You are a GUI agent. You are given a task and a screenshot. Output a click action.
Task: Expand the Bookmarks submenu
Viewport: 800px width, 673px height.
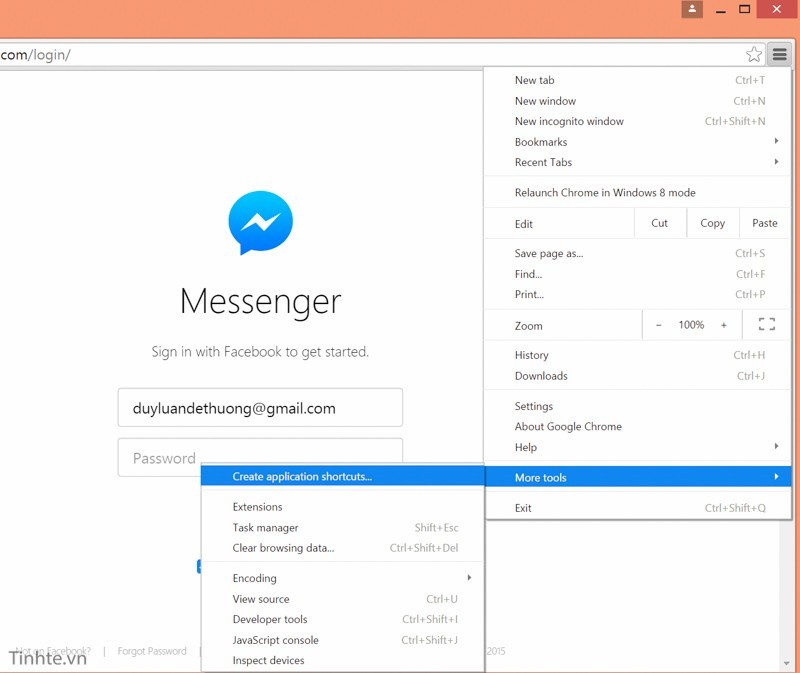(x=638, y=142)
